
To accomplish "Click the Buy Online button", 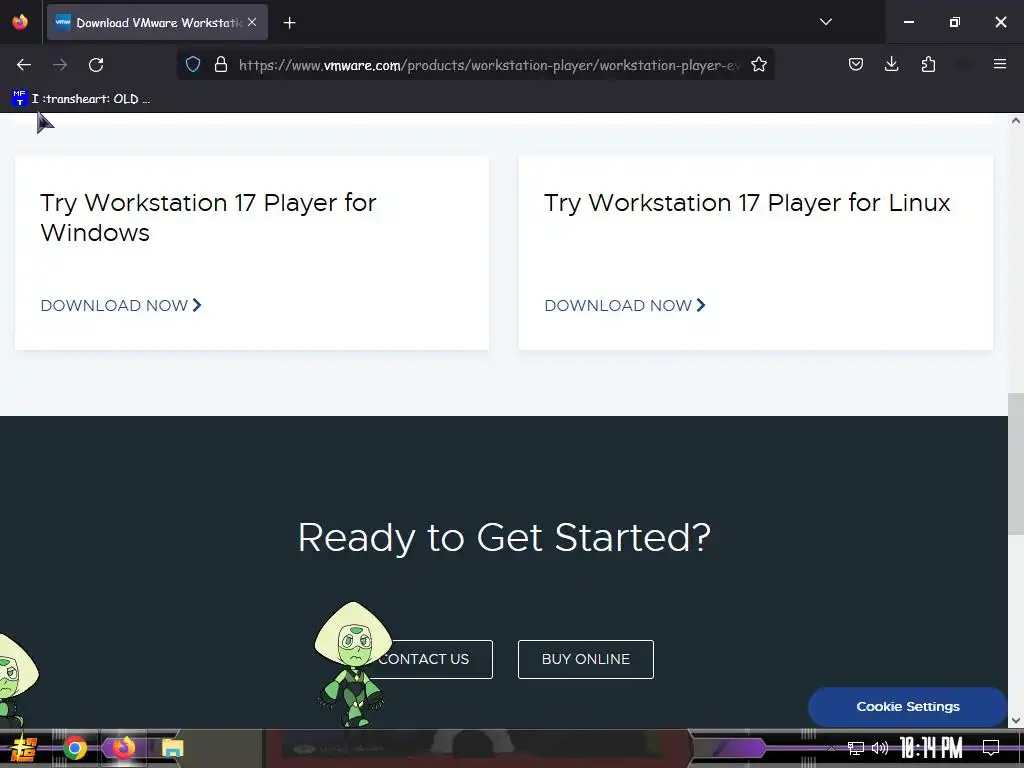I will pos(586,659).
